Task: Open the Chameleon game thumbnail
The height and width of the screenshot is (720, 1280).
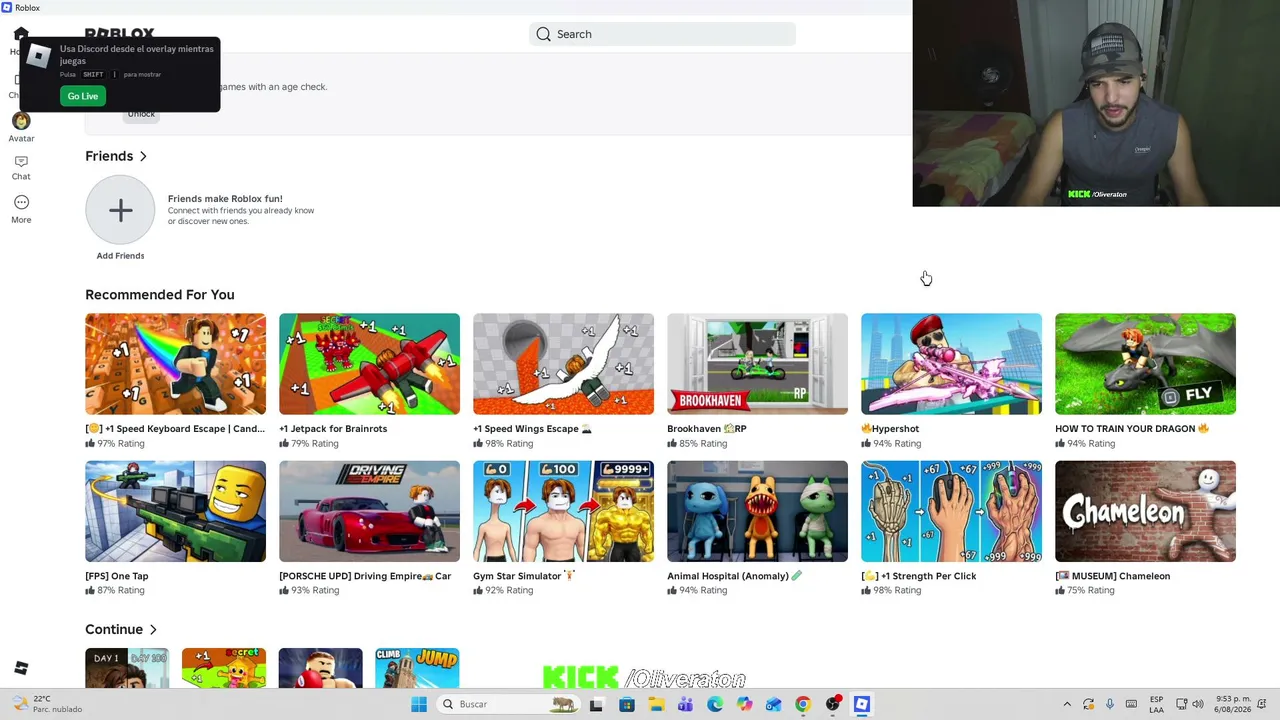Action: point(1145,511)
